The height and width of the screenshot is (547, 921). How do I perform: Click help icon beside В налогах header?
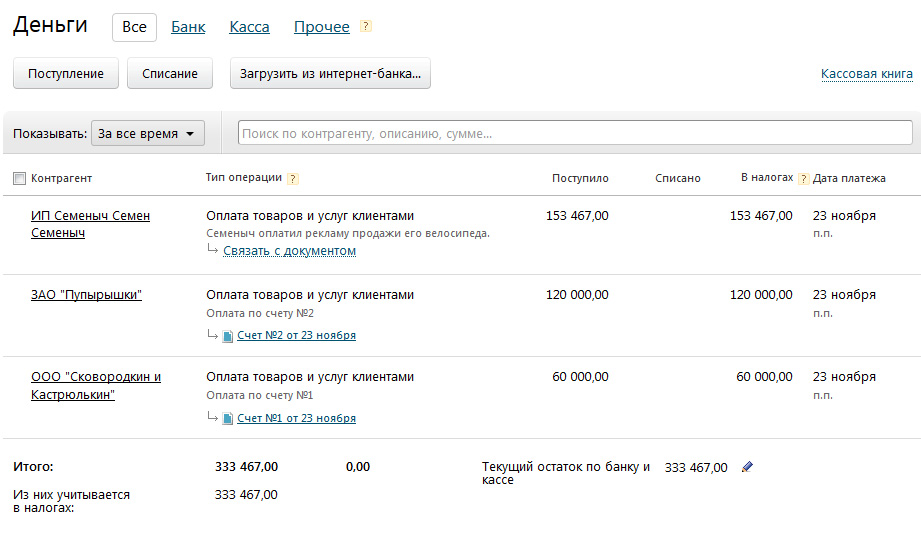coord(803,179)
